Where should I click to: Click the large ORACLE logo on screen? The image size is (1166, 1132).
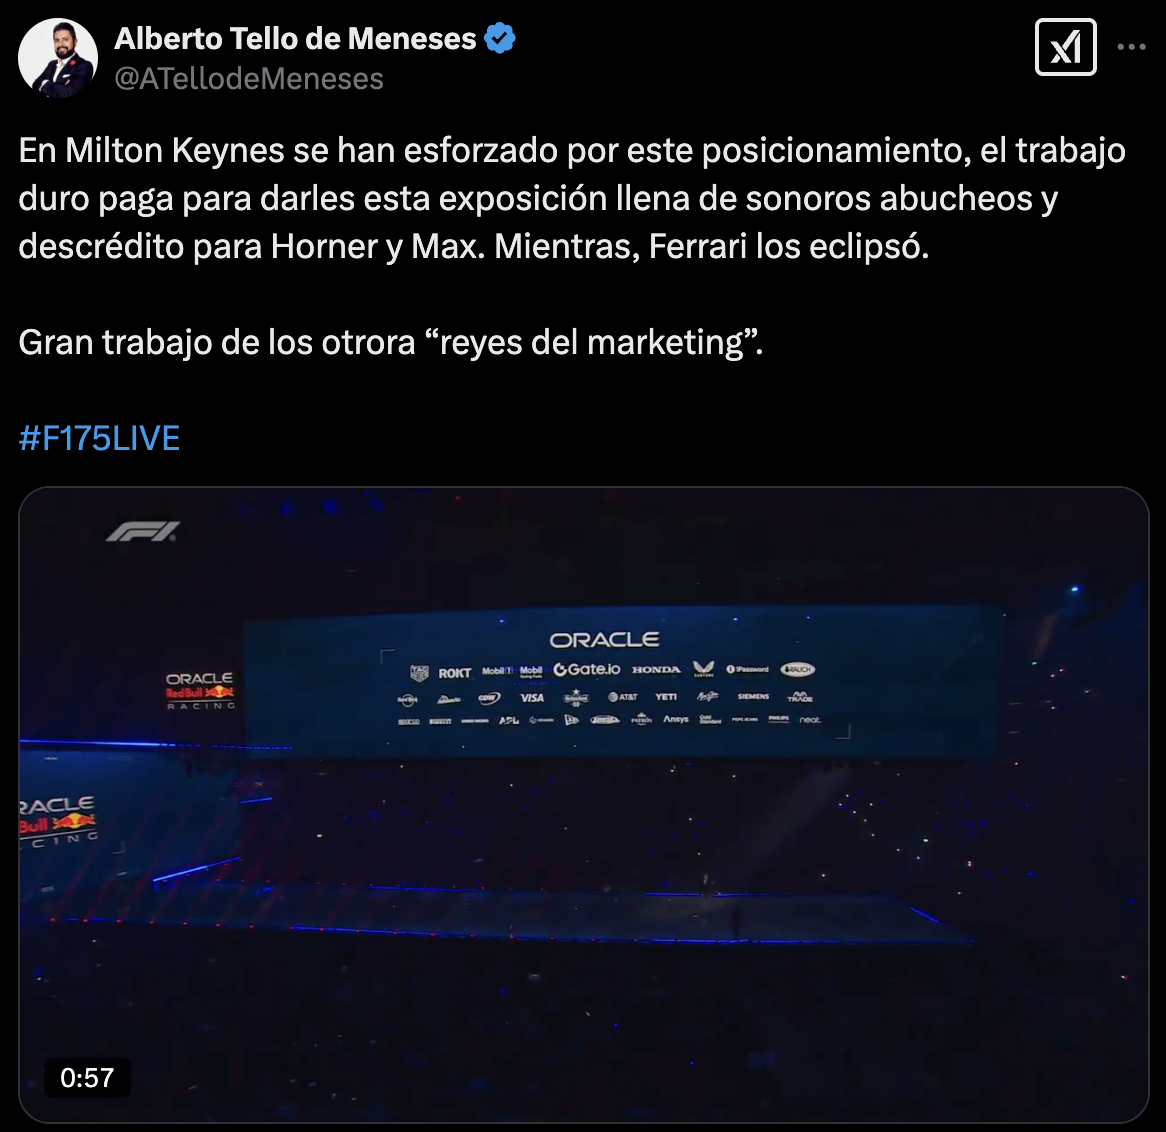coord(604,640)
